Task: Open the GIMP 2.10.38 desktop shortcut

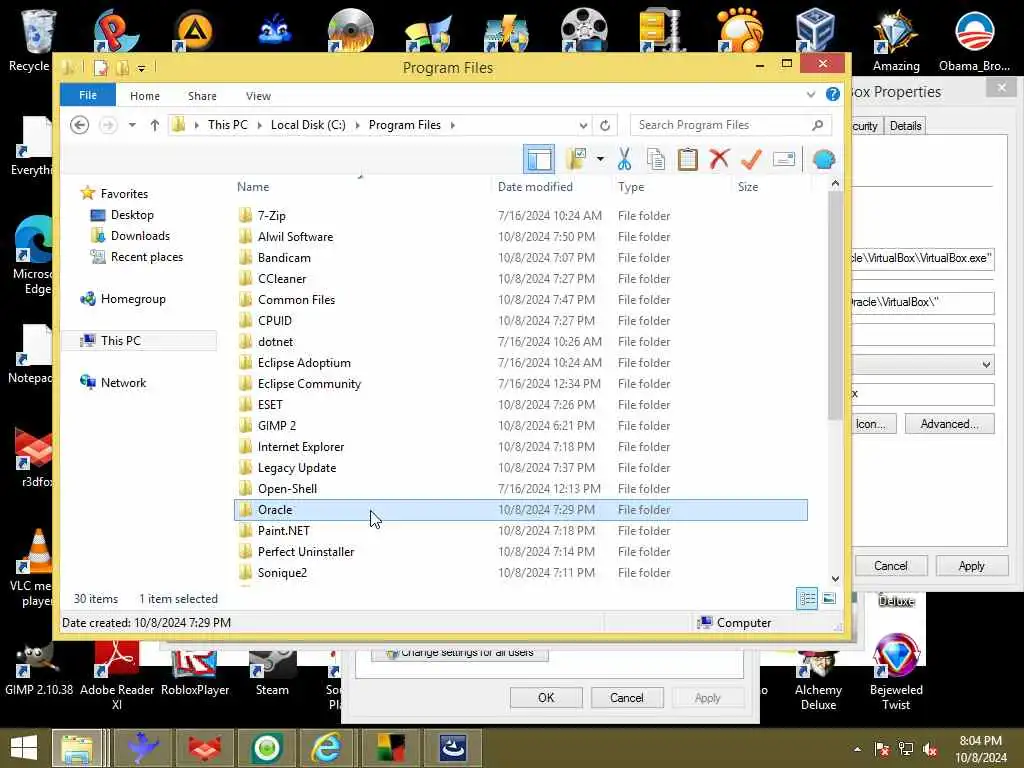Action: (x=39, y=671)
